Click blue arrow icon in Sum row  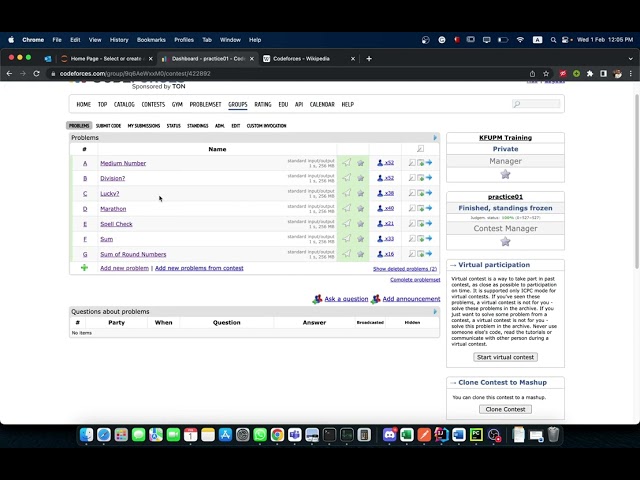429,238
